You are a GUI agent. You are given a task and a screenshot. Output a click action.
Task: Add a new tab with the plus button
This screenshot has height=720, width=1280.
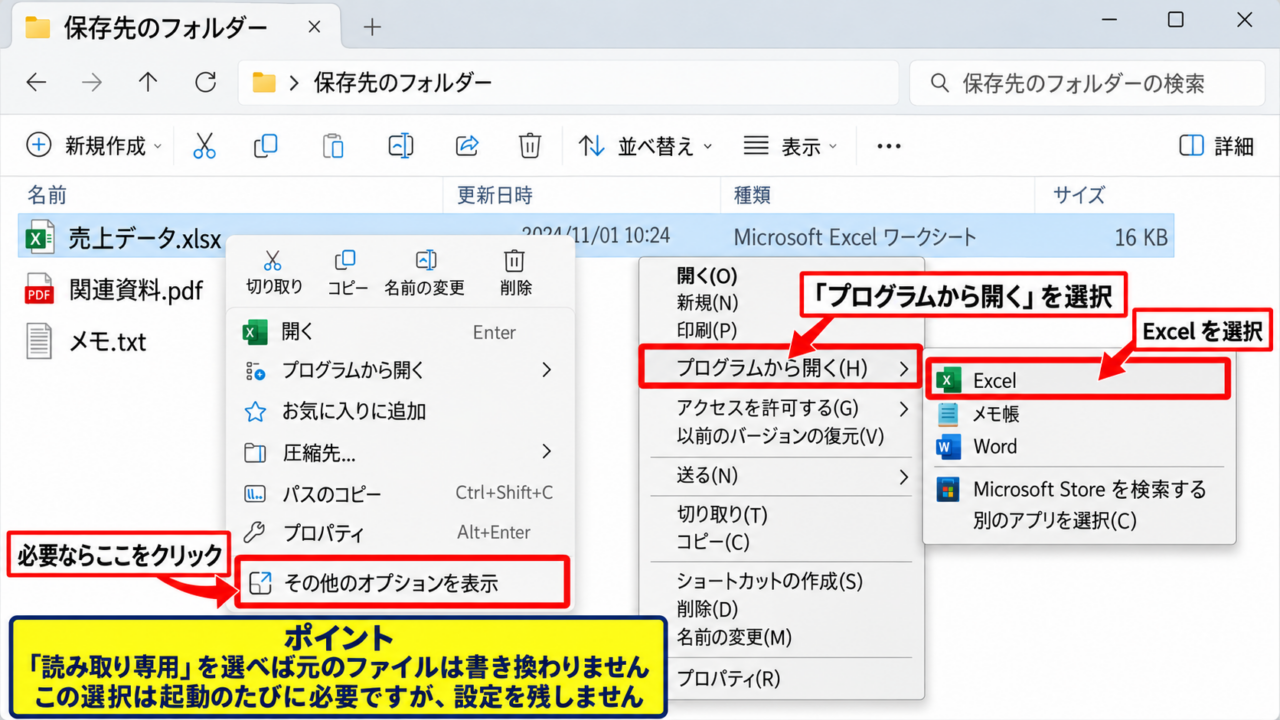[x=372, y=27]
